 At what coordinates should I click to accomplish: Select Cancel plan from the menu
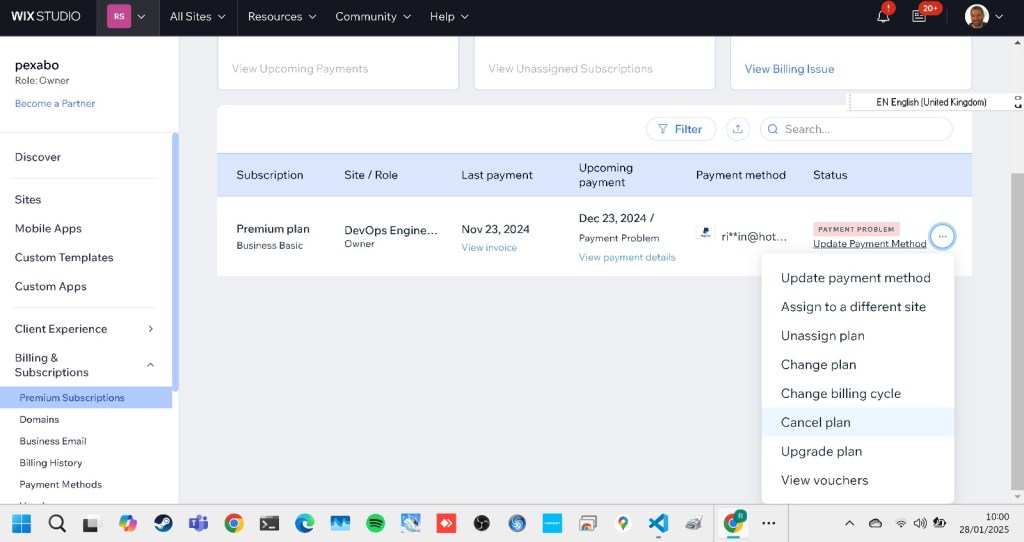[858, 422]
